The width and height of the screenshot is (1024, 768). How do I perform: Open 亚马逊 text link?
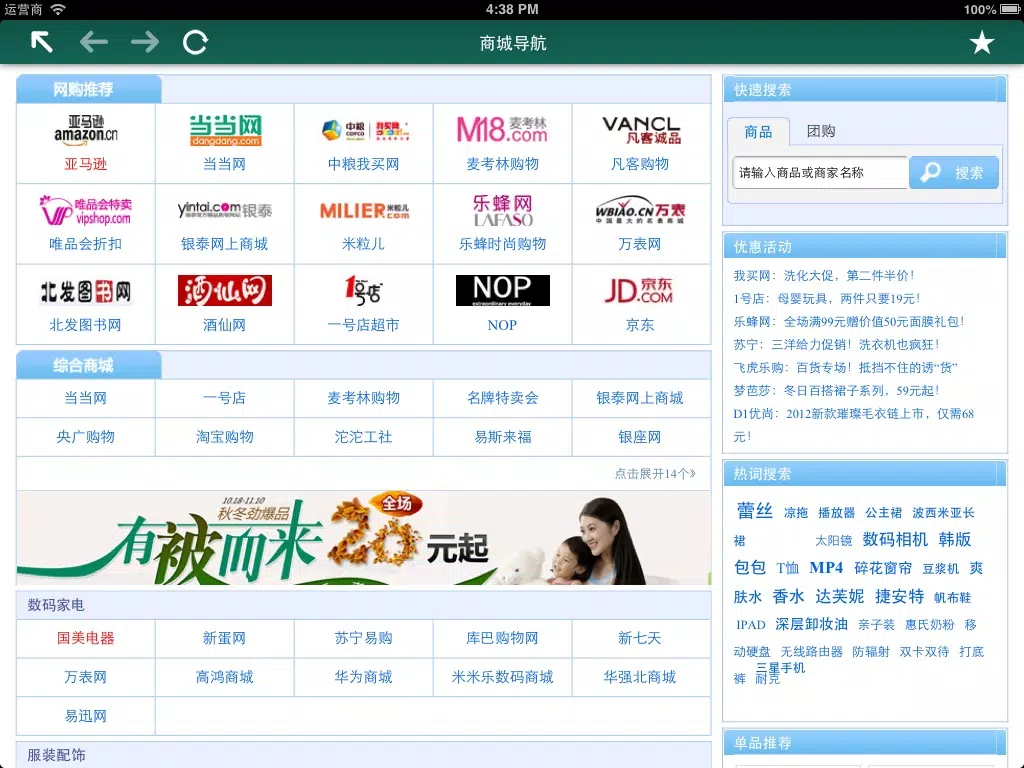(x=86, y=164)
